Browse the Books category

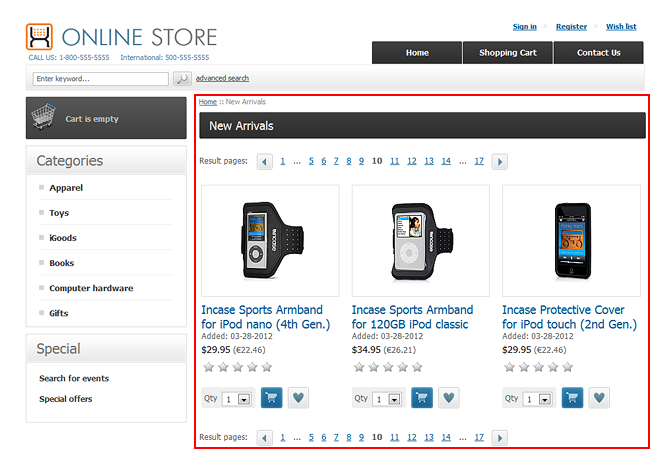point(62,263)
